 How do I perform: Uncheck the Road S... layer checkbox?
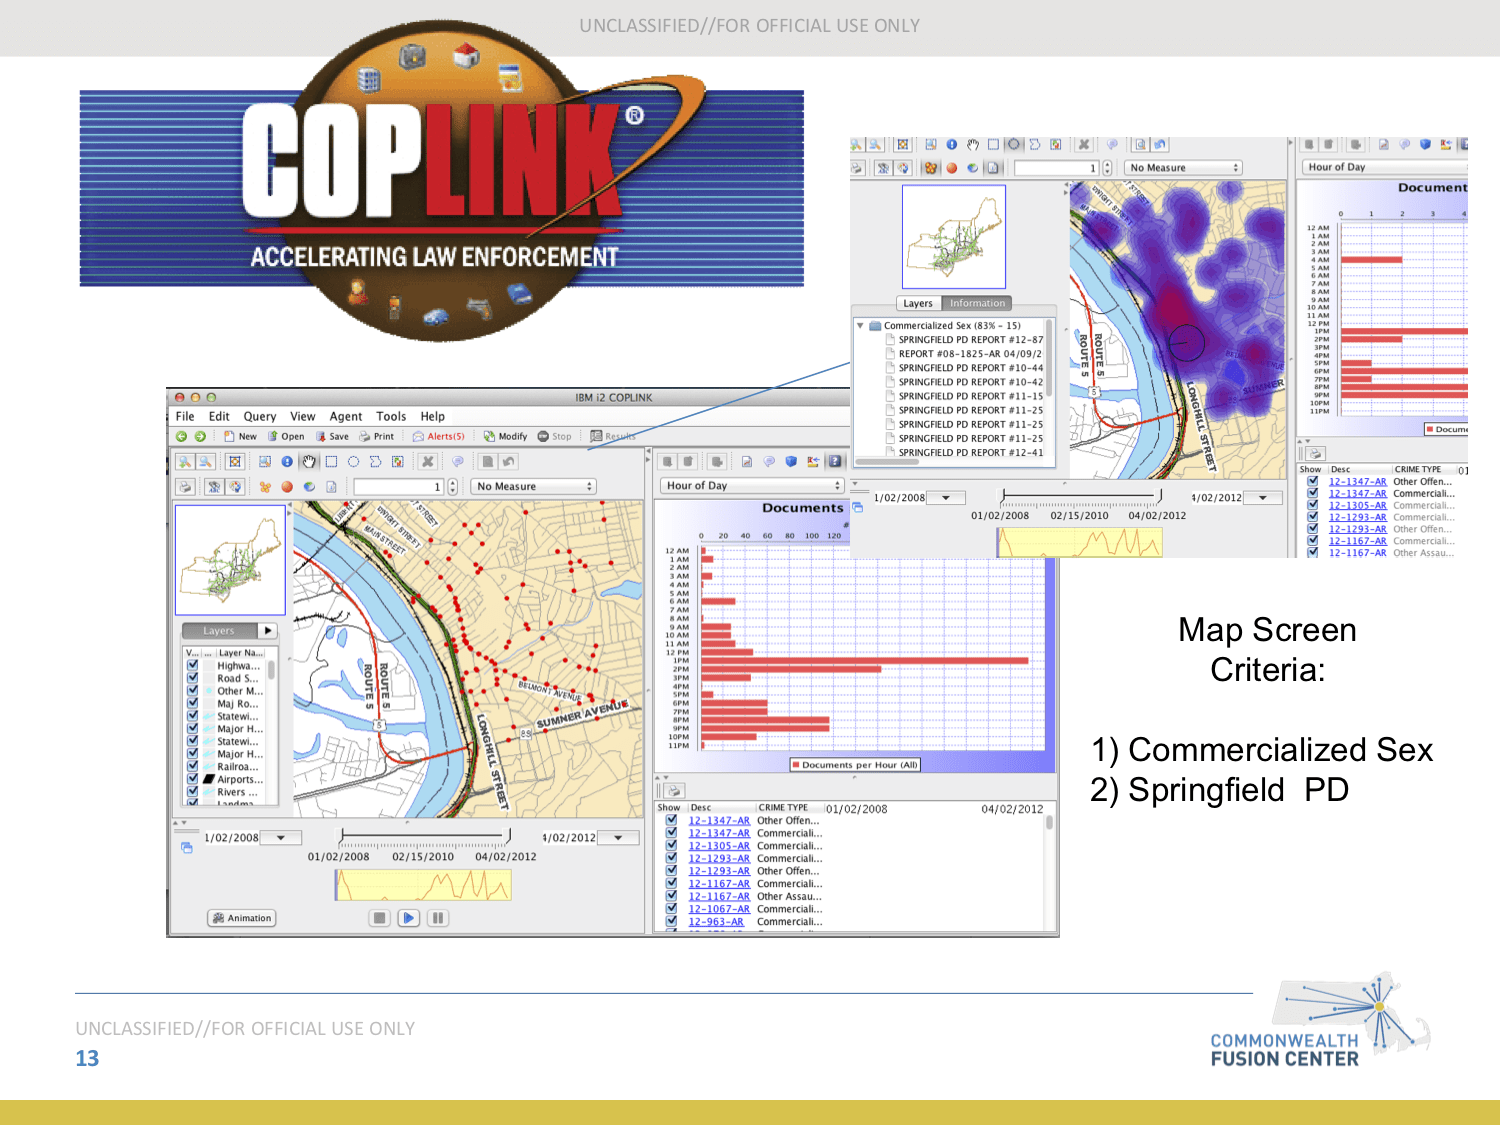(192, 677)
